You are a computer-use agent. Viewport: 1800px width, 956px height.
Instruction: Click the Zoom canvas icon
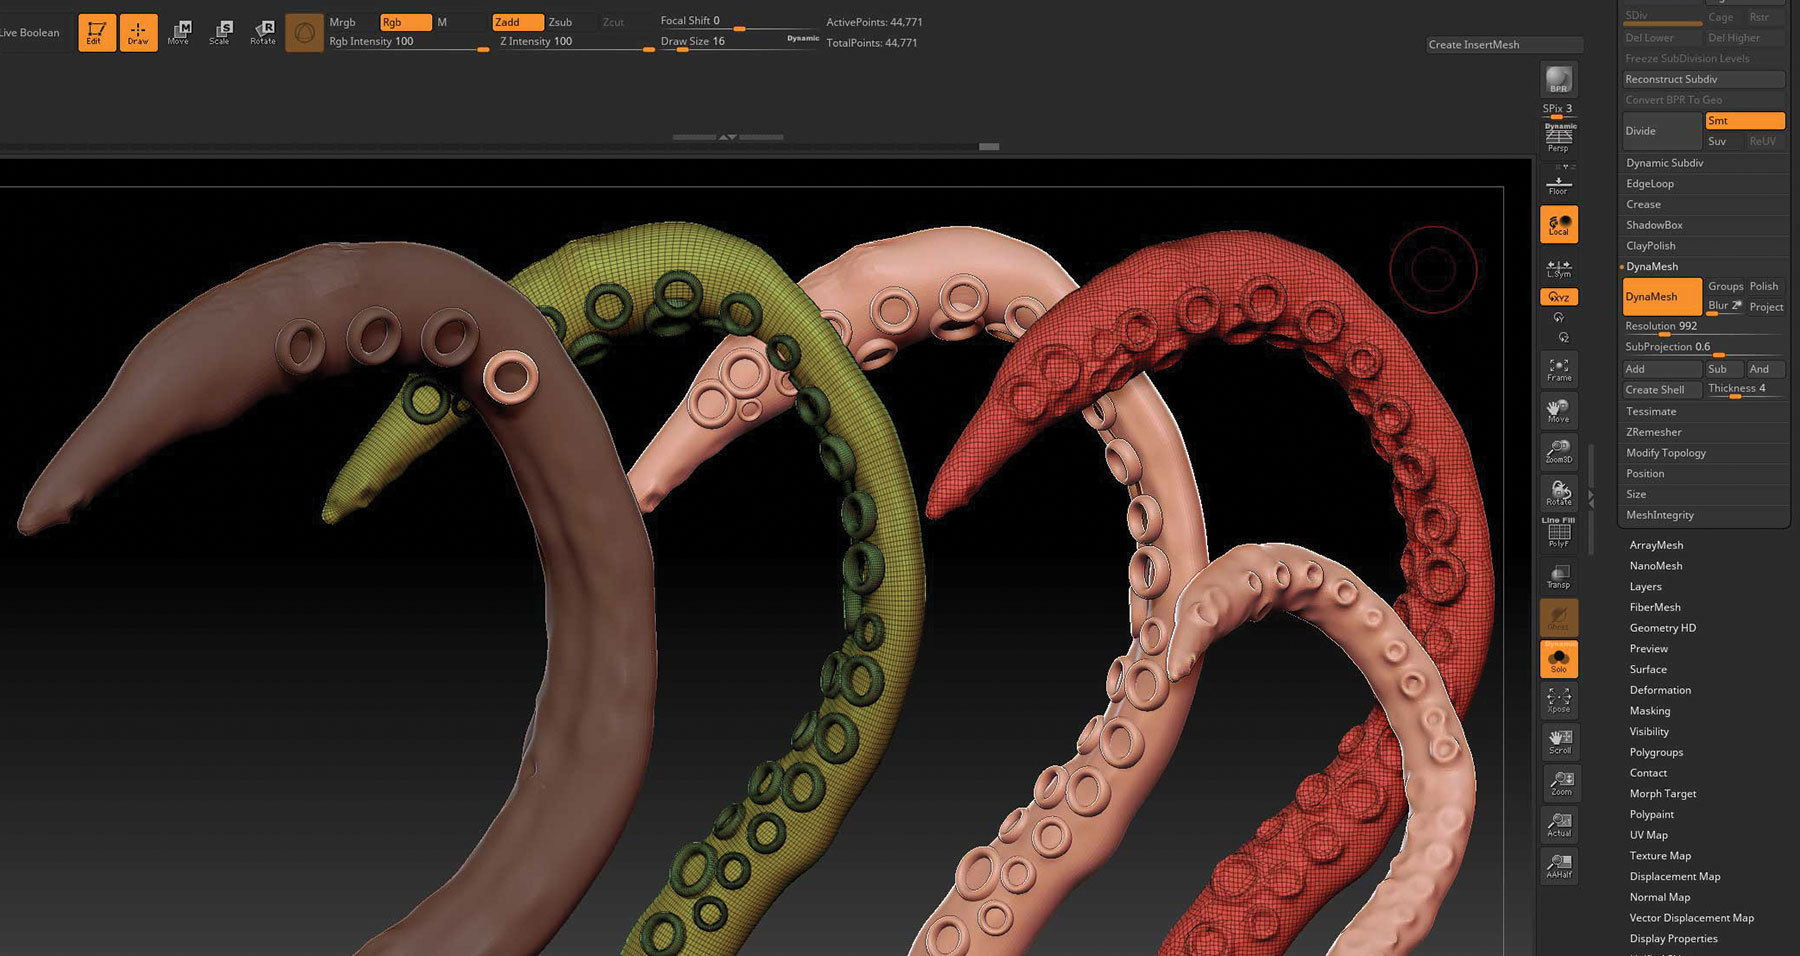click(1559, 783)
